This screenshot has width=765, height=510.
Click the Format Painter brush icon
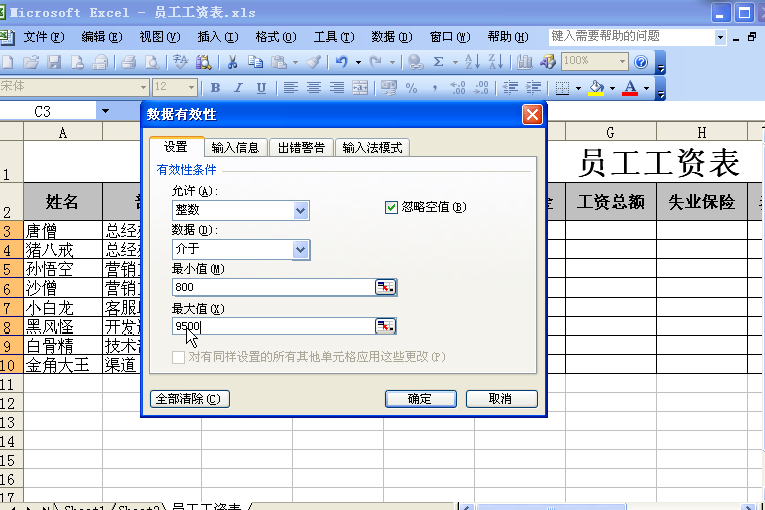[313, 62]
